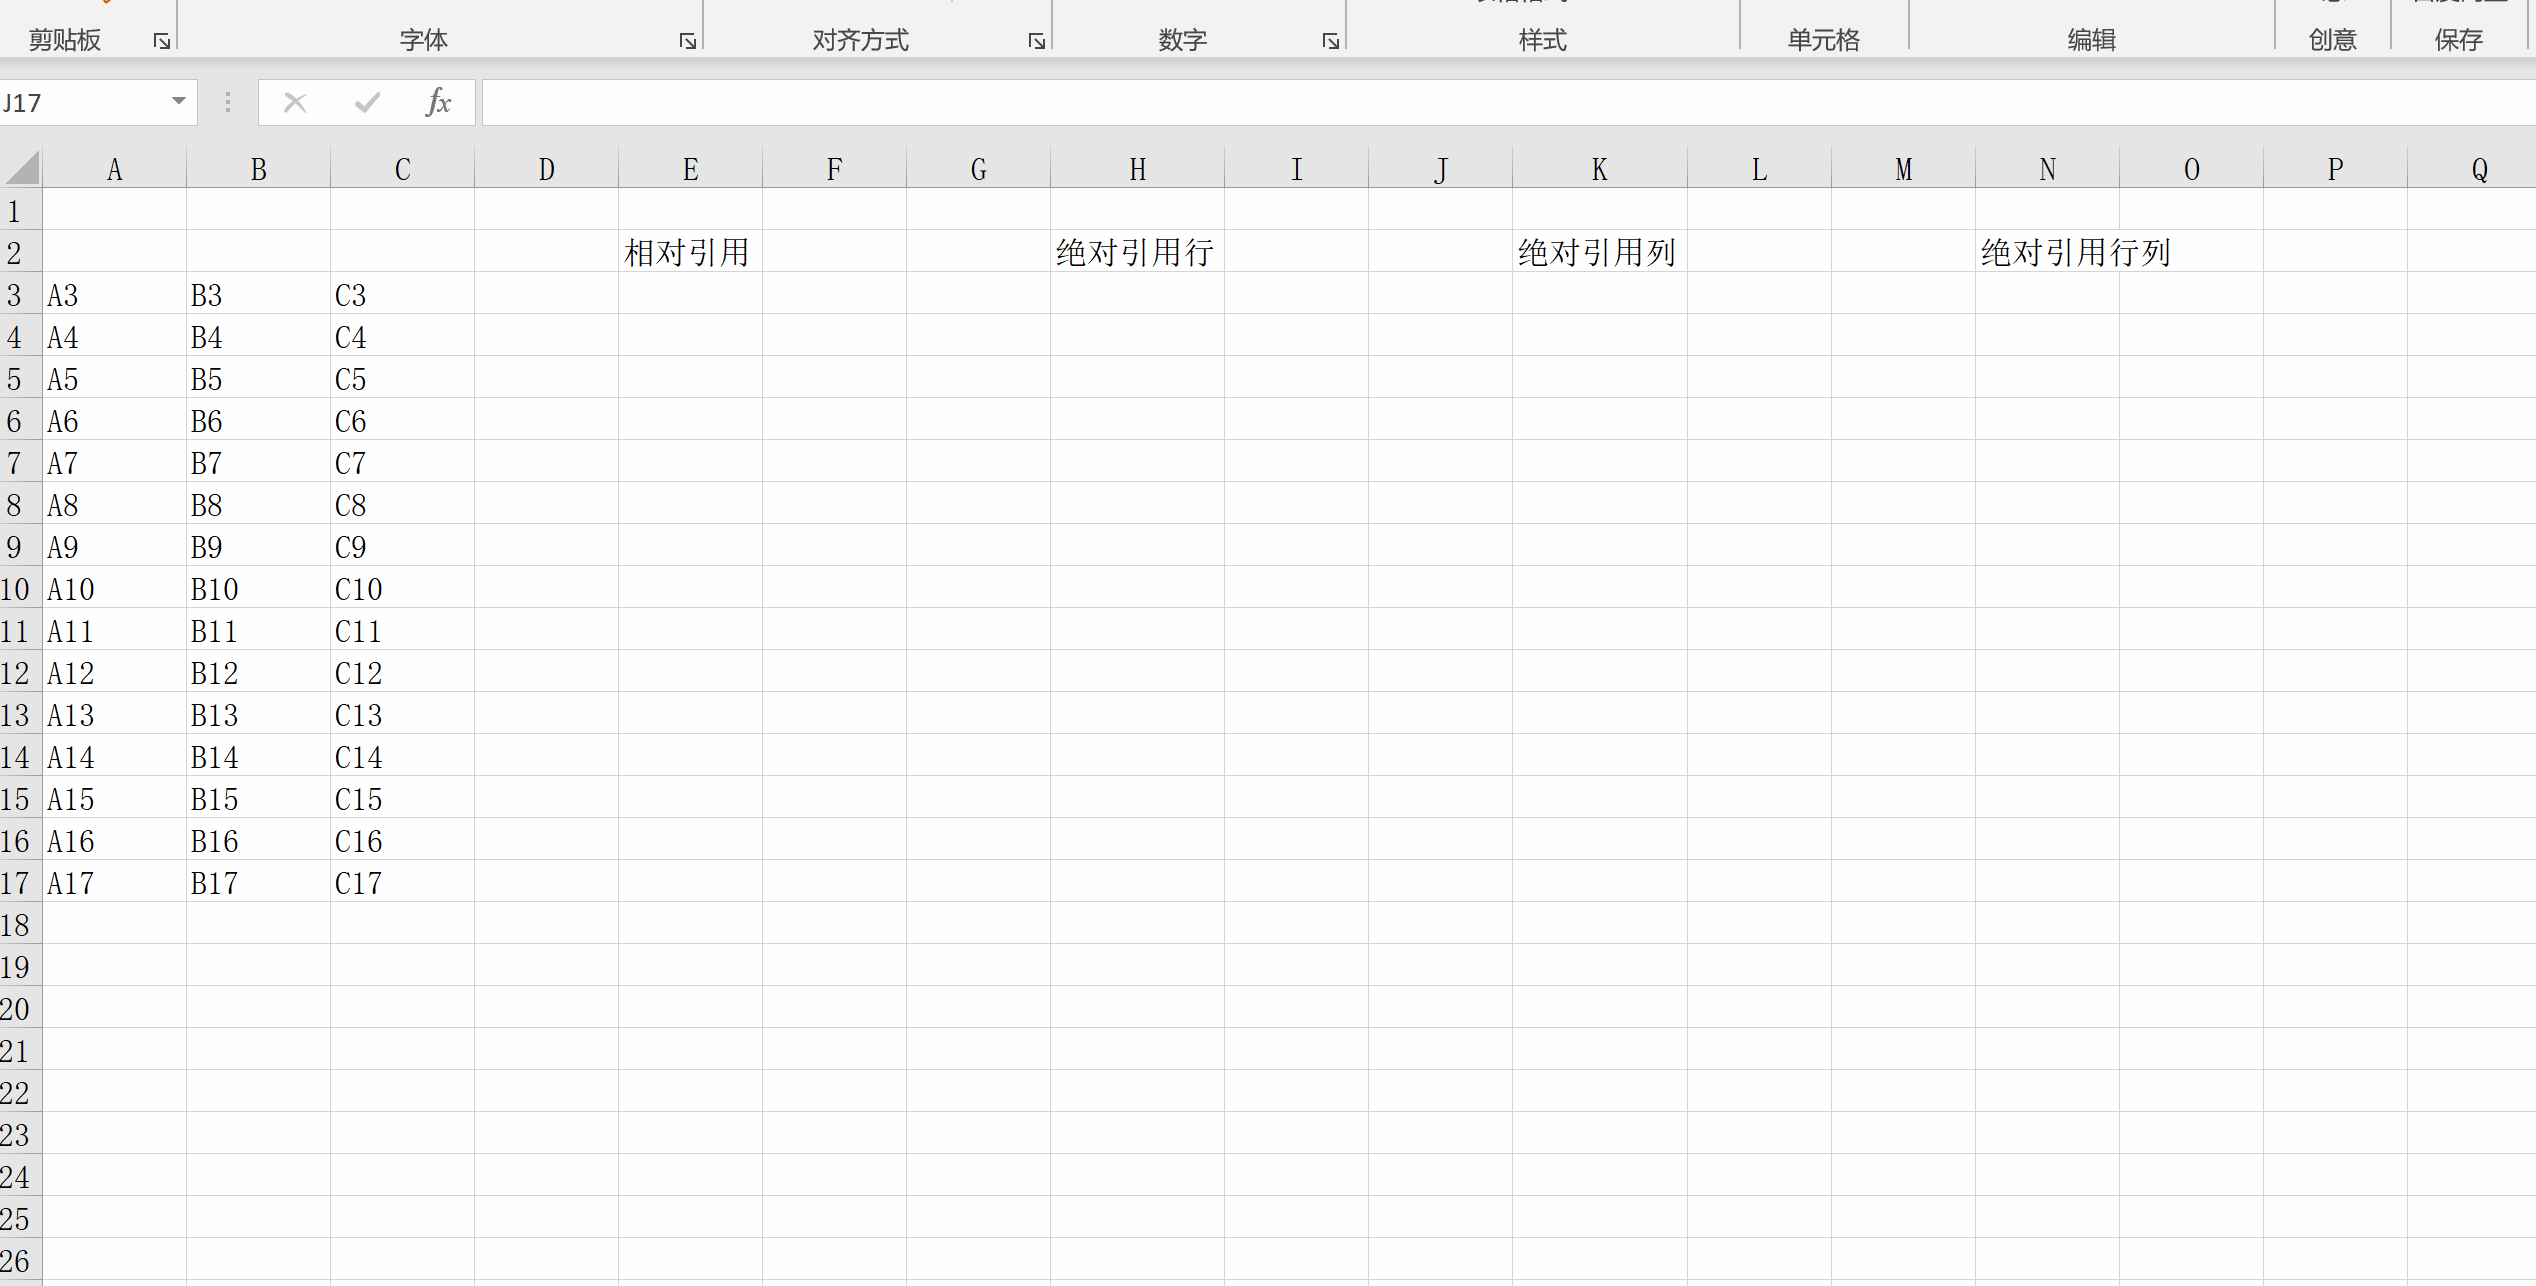
Task: Click the 样式 group label
Action: 1542,40
